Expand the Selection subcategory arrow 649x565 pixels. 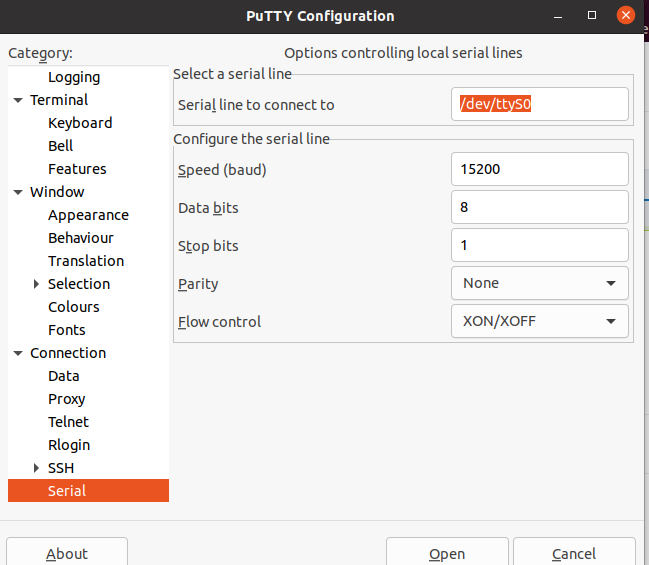36,284
